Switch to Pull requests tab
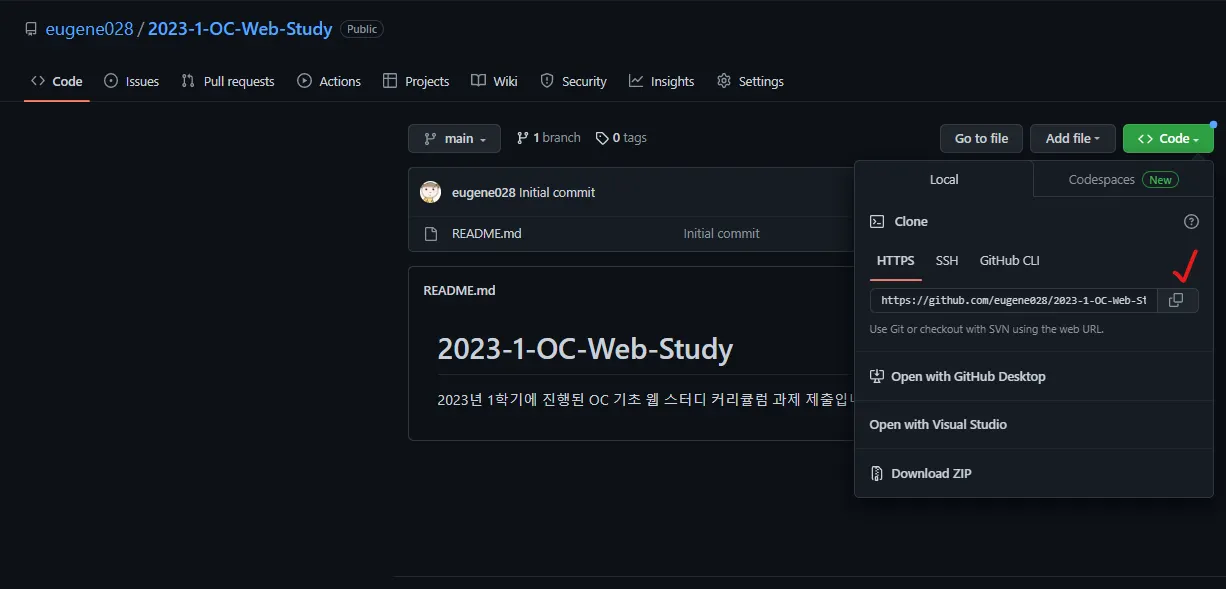 coord(228,81)
